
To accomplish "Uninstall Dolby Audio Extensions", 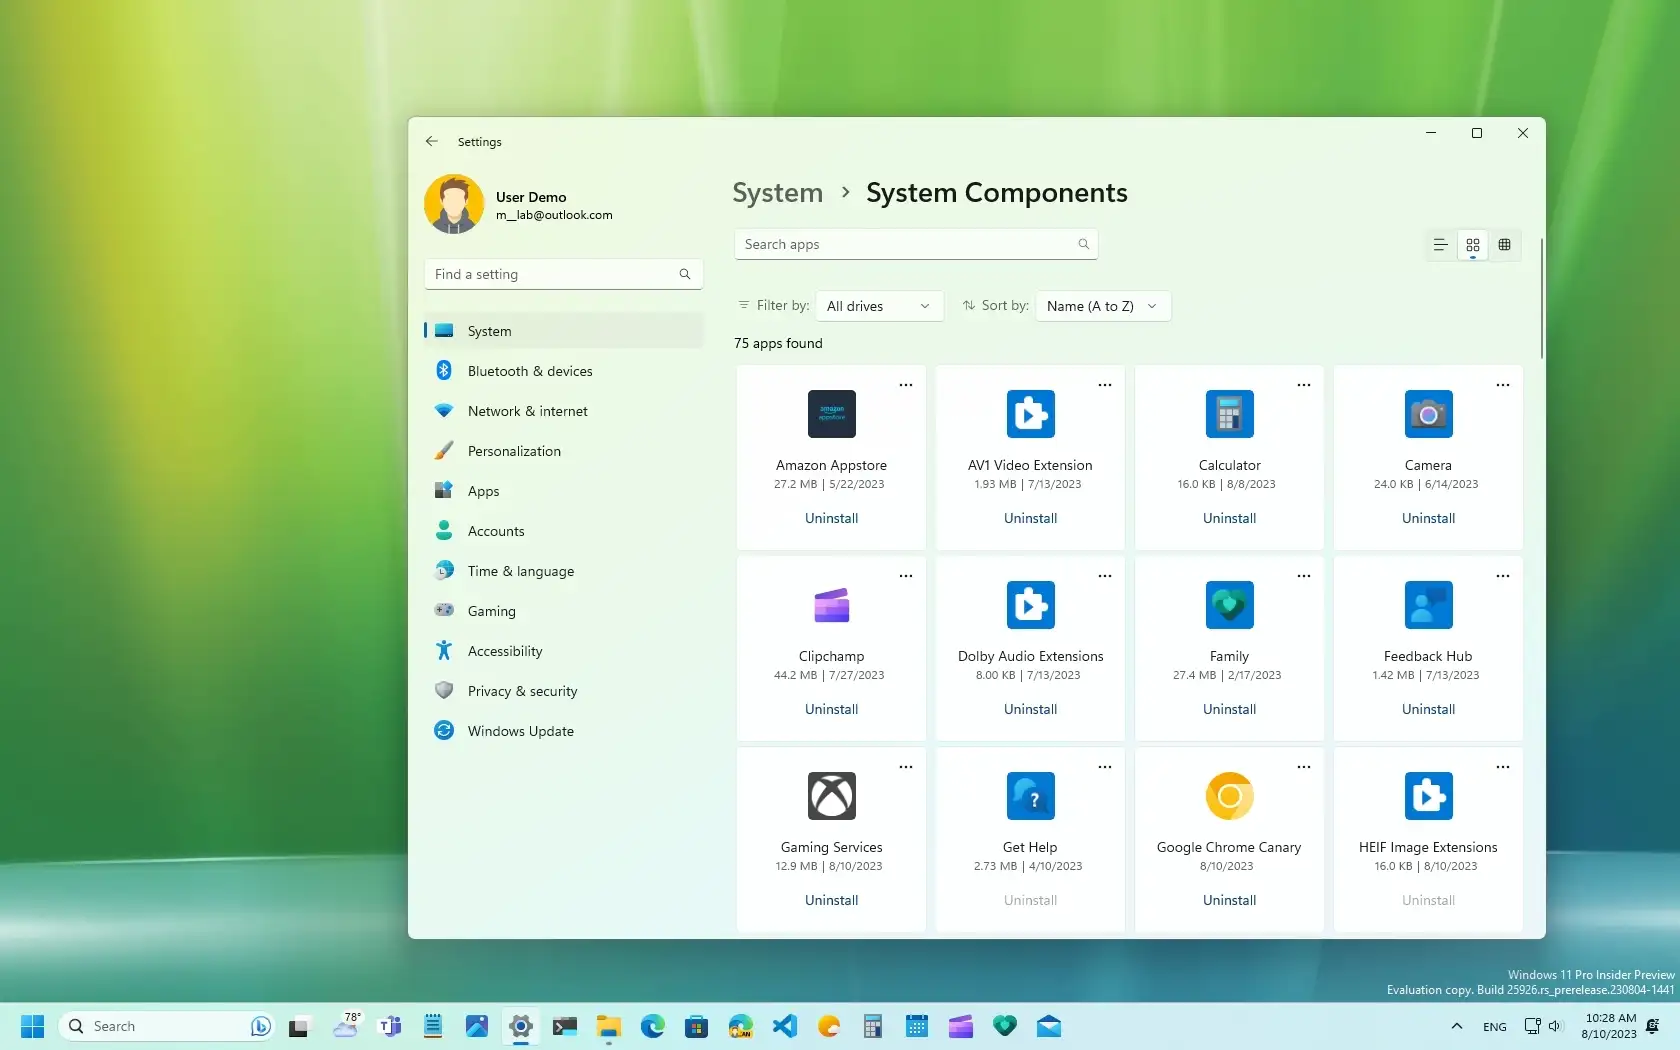I will [x=1029, y=709].
